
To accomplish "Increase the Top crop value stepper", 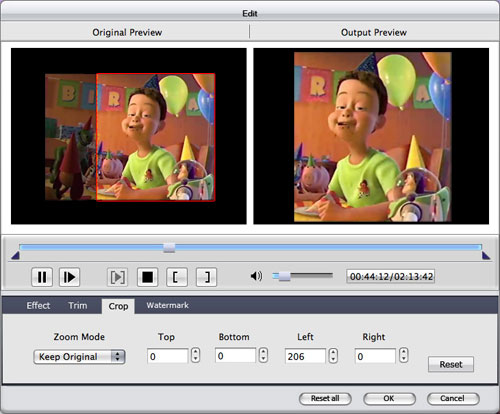I will point(196,352).
